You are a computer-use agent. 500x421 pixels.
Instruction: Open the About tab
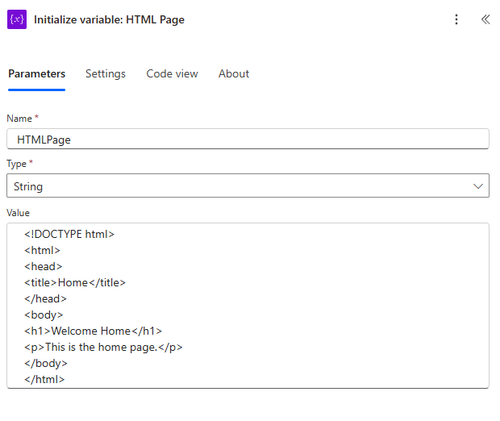point(234,74)
